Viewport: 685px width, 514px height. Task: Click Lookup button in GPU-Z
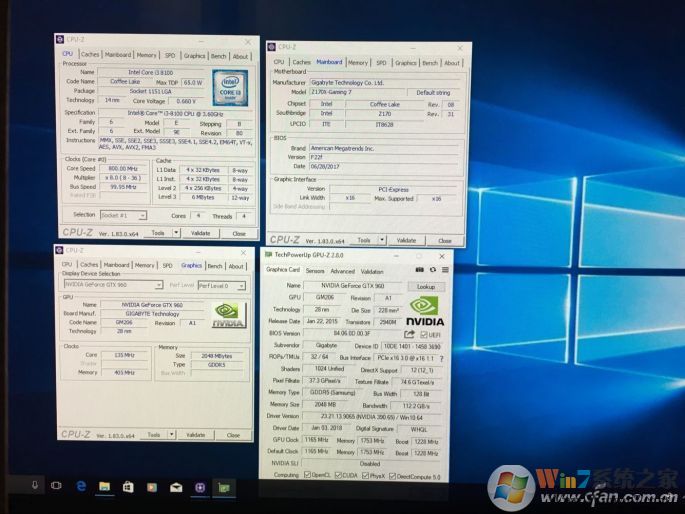426,286
